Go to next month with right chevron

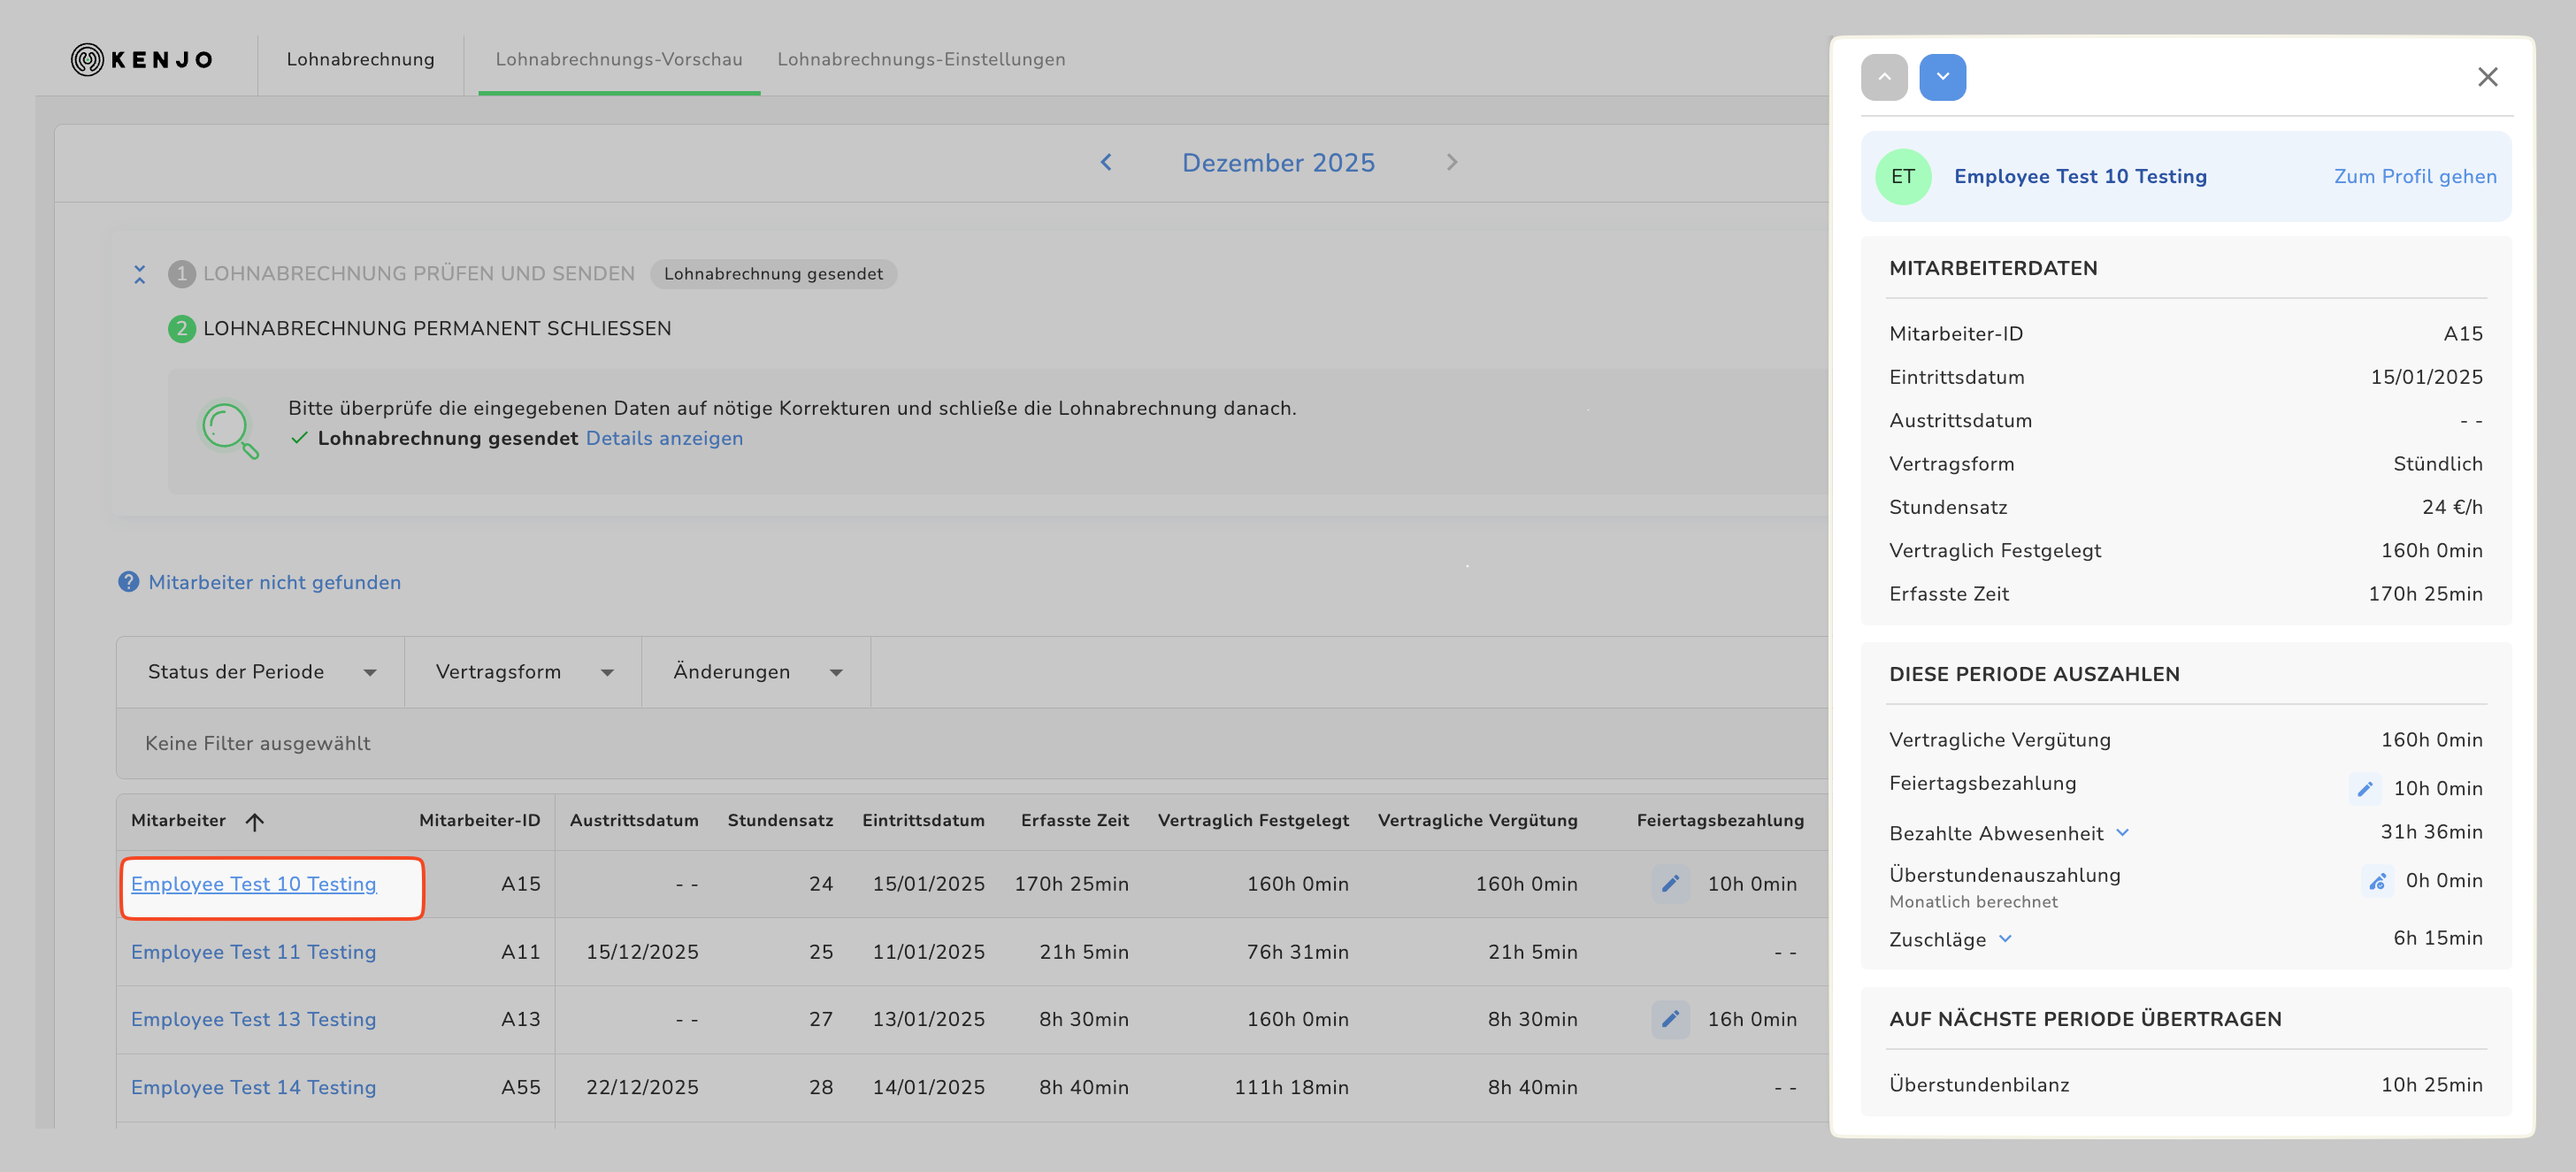[1452, 162]
